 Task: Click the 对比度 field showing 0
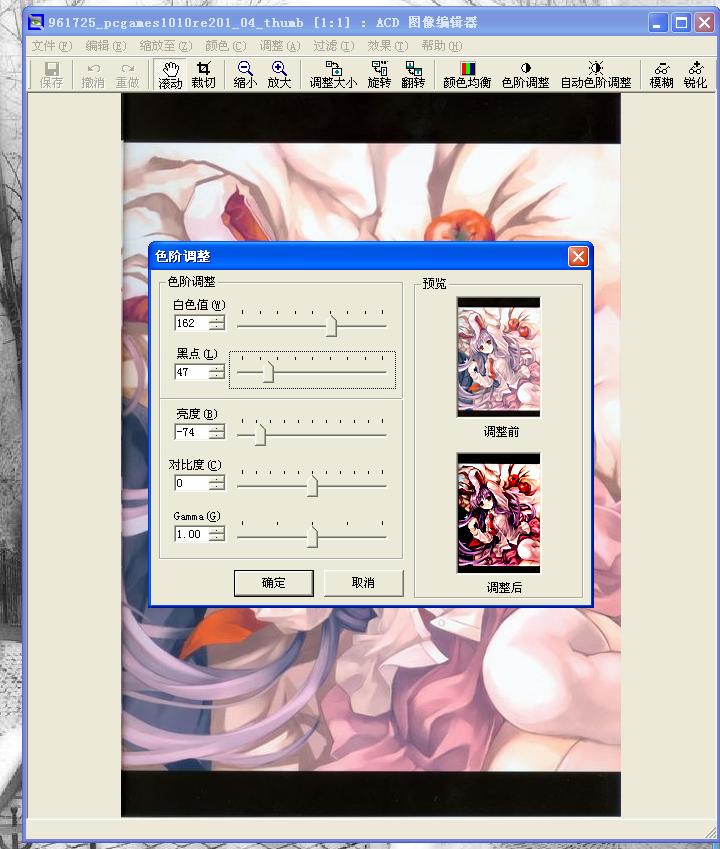[x=192, y=483]
